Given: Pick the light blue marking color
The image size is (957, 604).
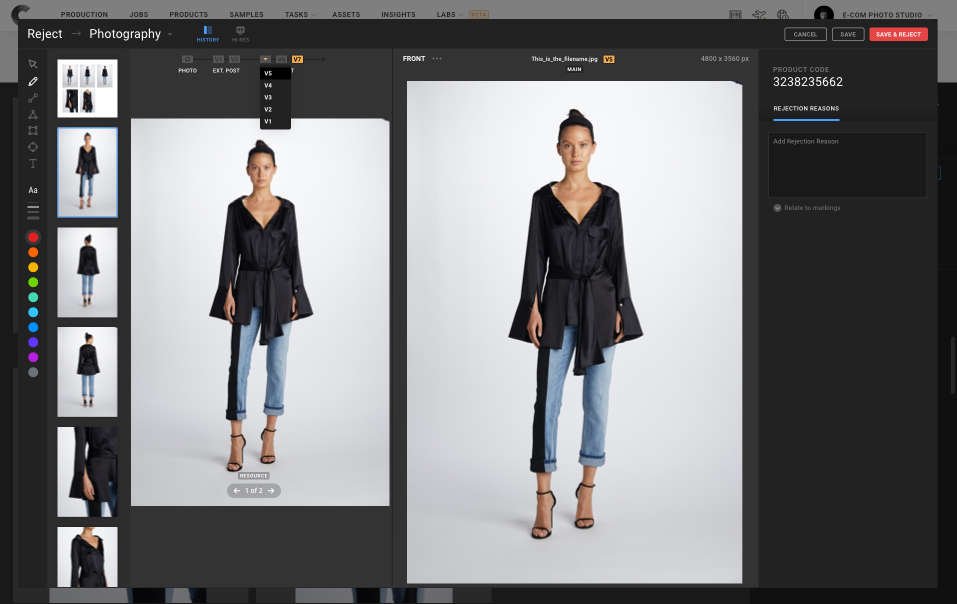Looking at the screenshot, I should point(33,312).
